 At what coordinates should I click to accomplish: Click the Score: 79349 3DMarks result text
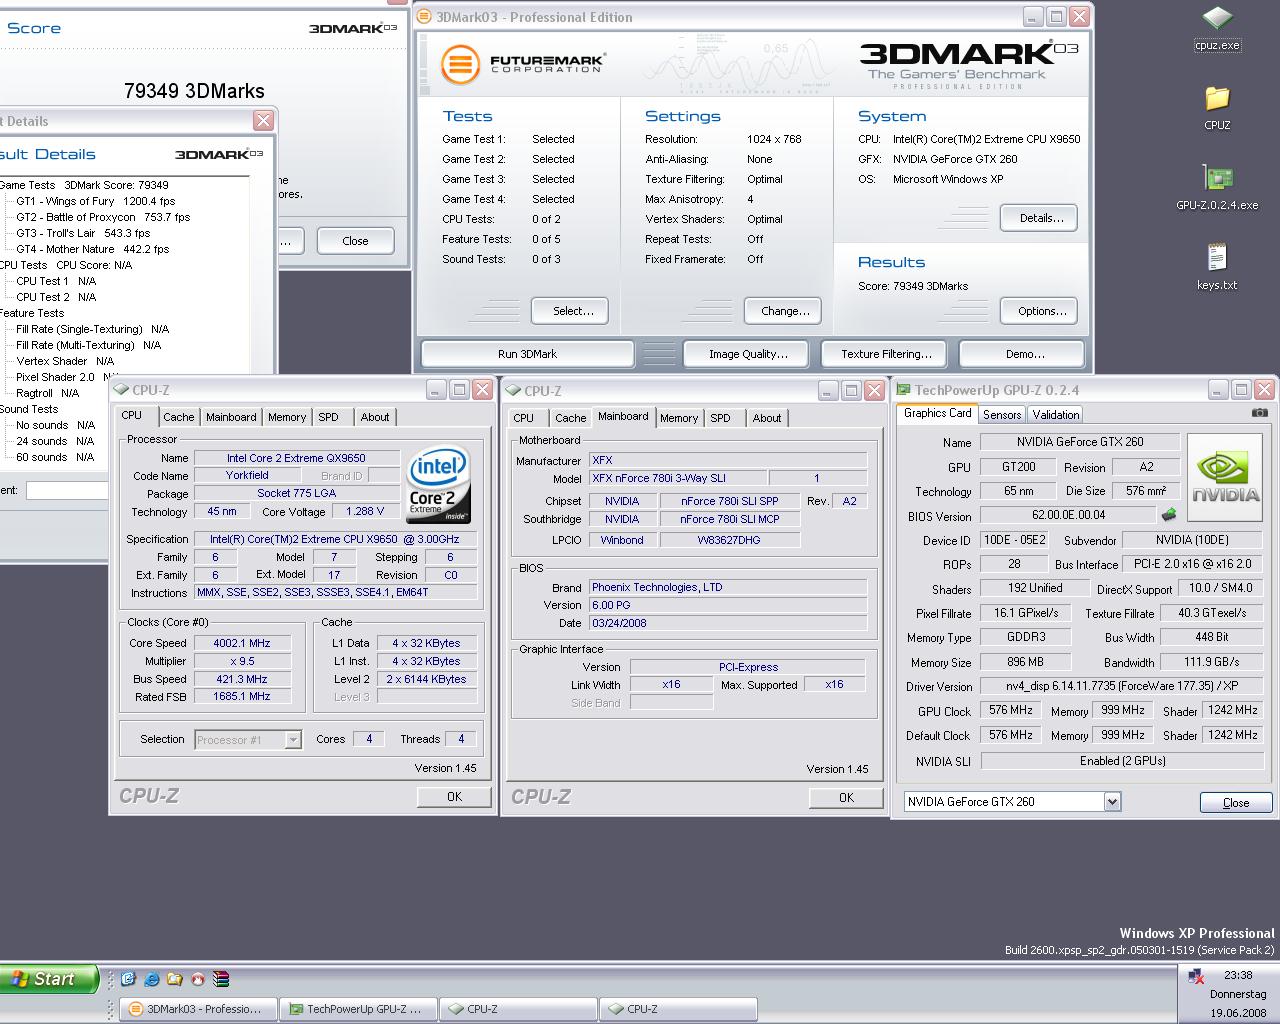click(913, 286)
